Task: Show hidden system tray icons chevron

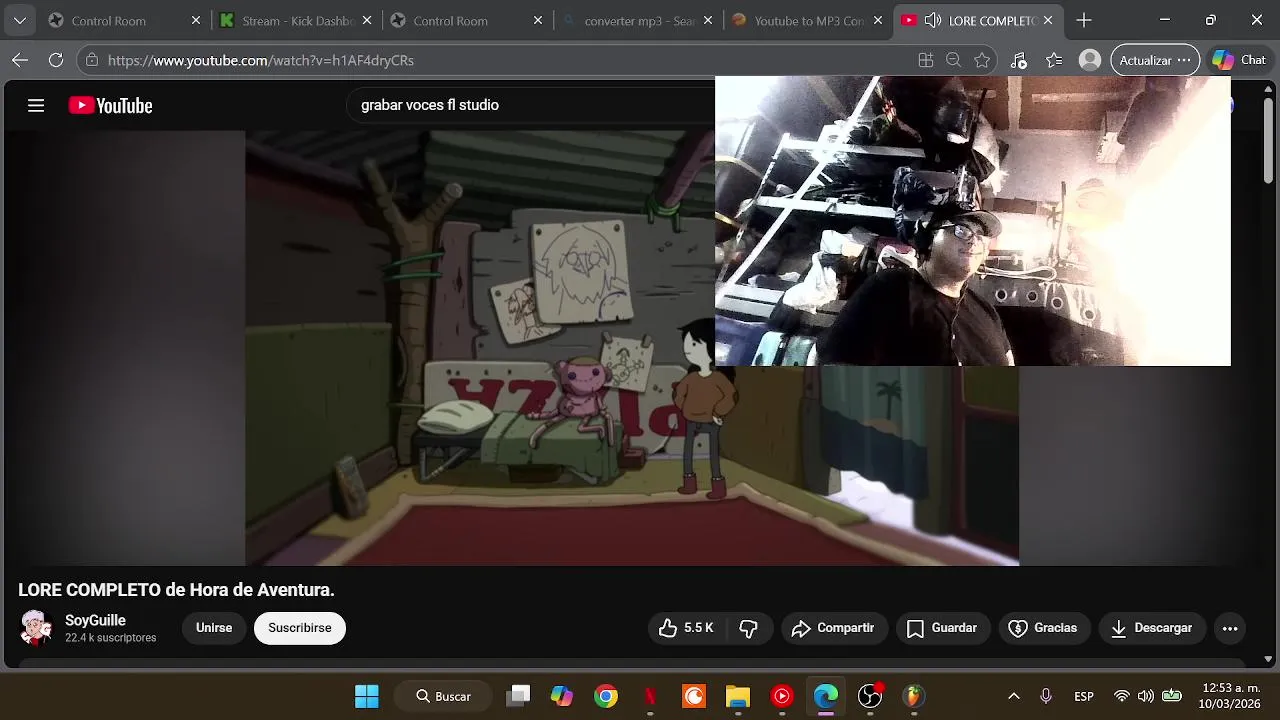Action: point(1013,696)
